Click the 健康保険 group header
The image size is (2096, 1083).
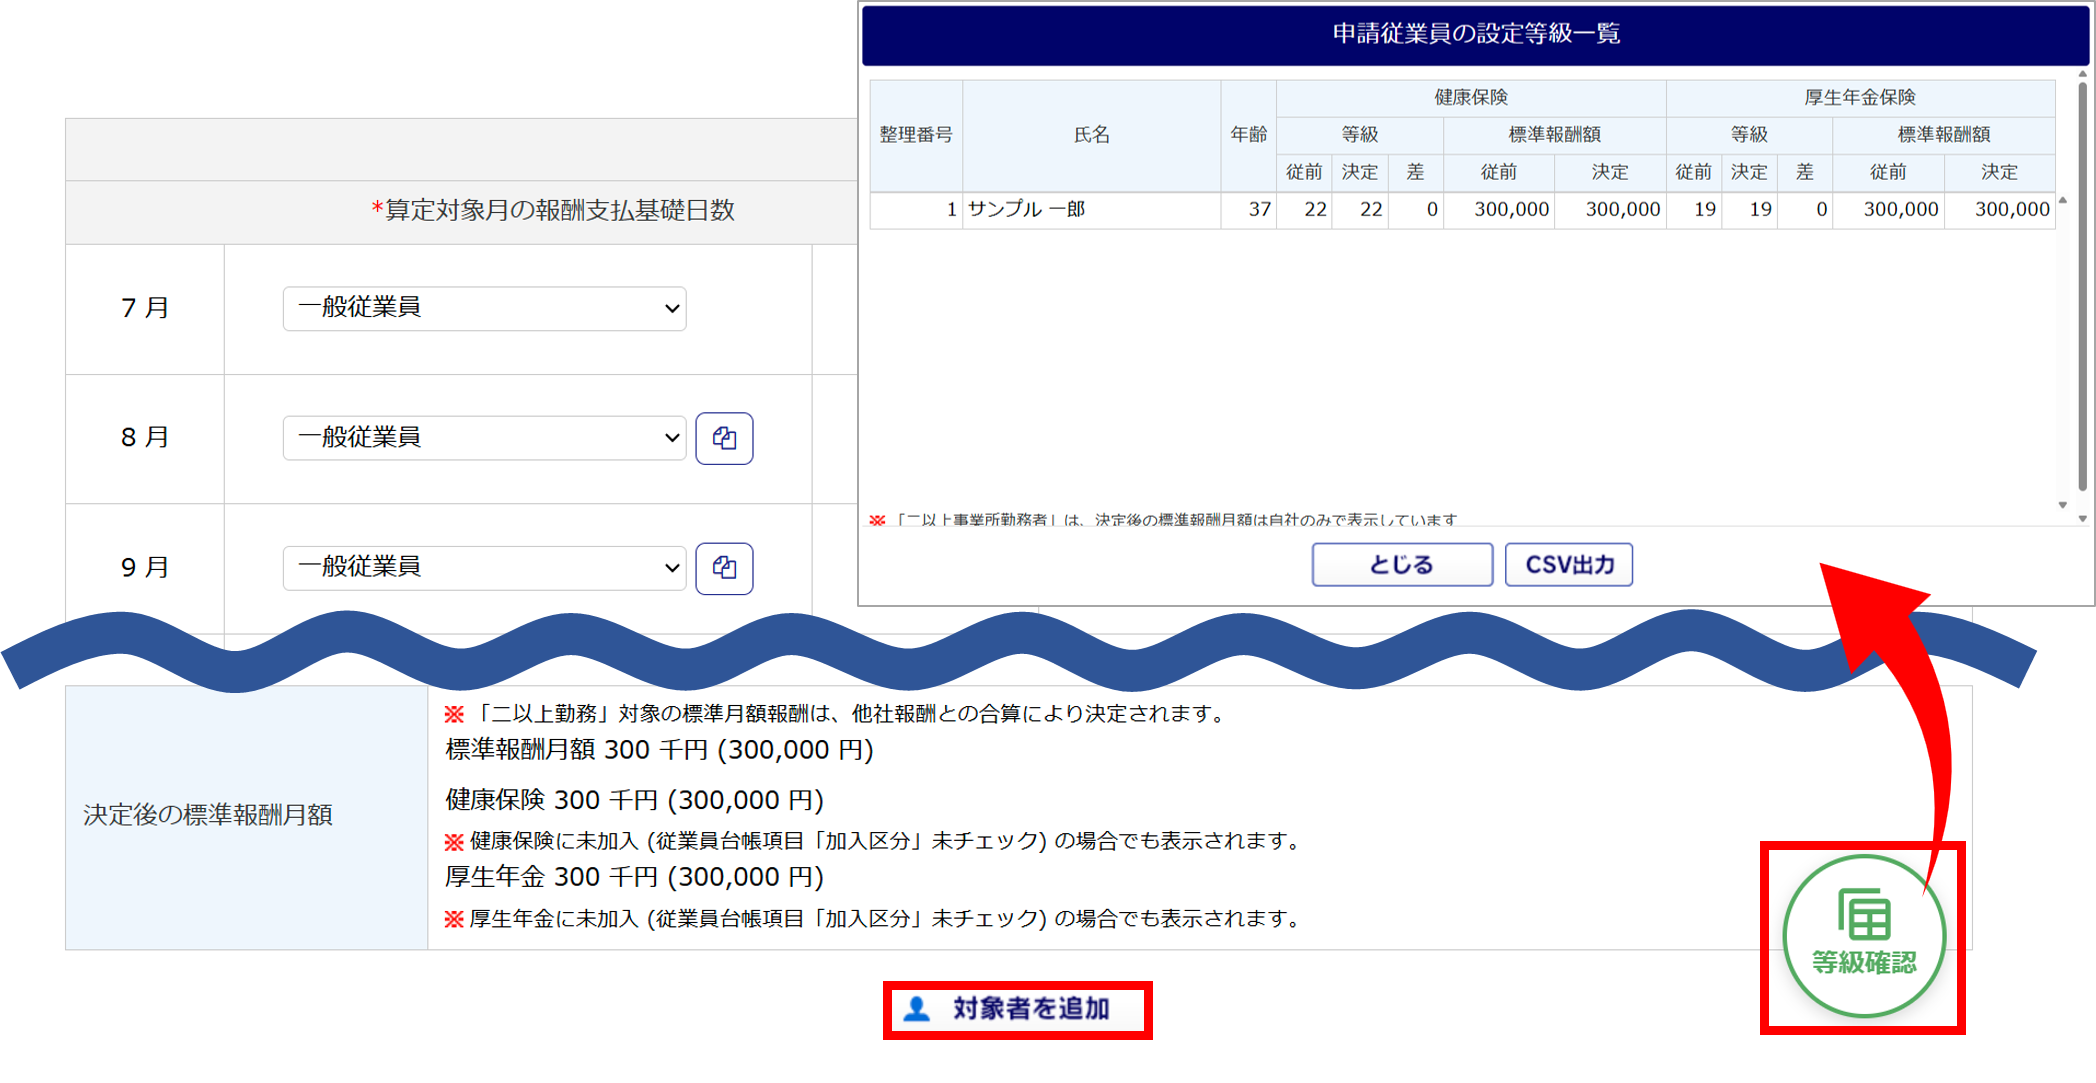click(x=1470, y=97)
